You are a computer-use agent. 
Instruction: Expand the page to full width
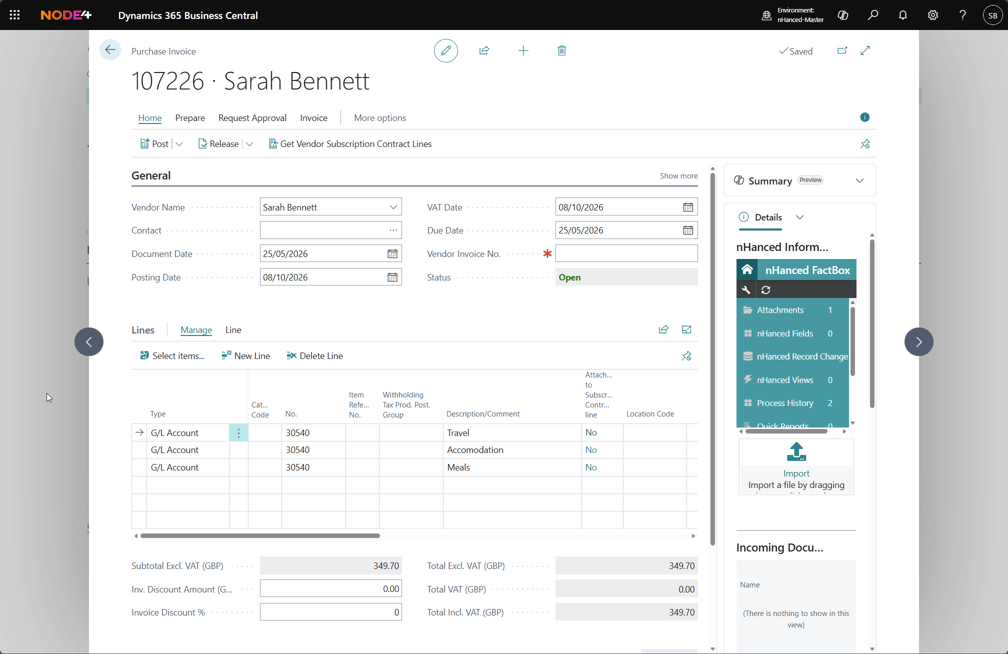click(x=865, y=51)
